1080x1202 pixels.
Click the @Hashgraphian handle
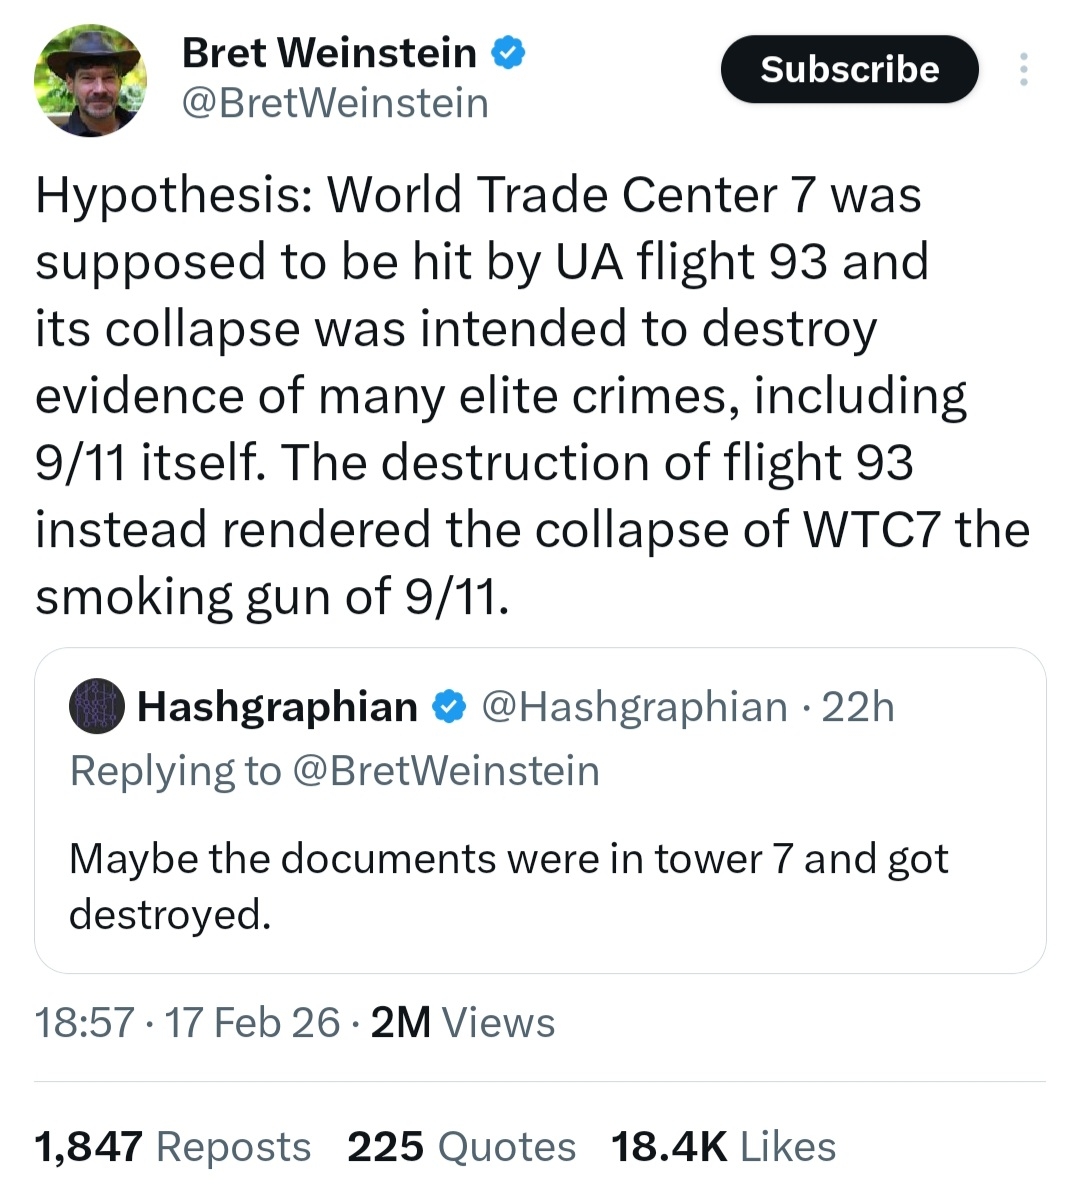[634, 707]
